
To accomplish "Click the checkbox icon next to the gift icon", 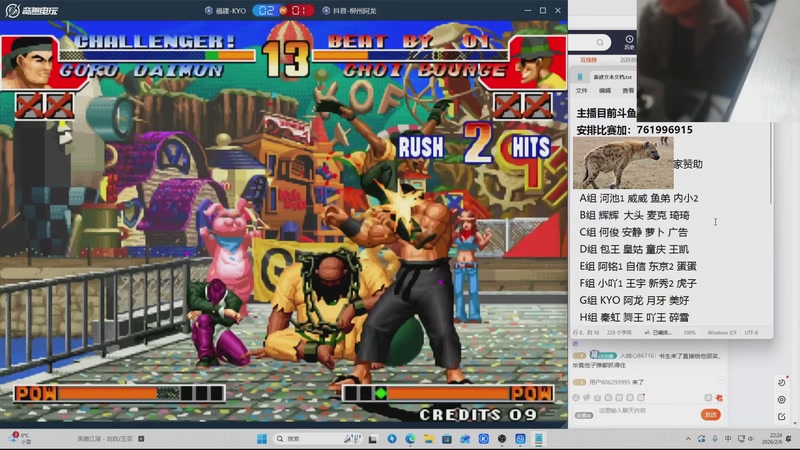I will pyautogui.click(x=708, y=397).
